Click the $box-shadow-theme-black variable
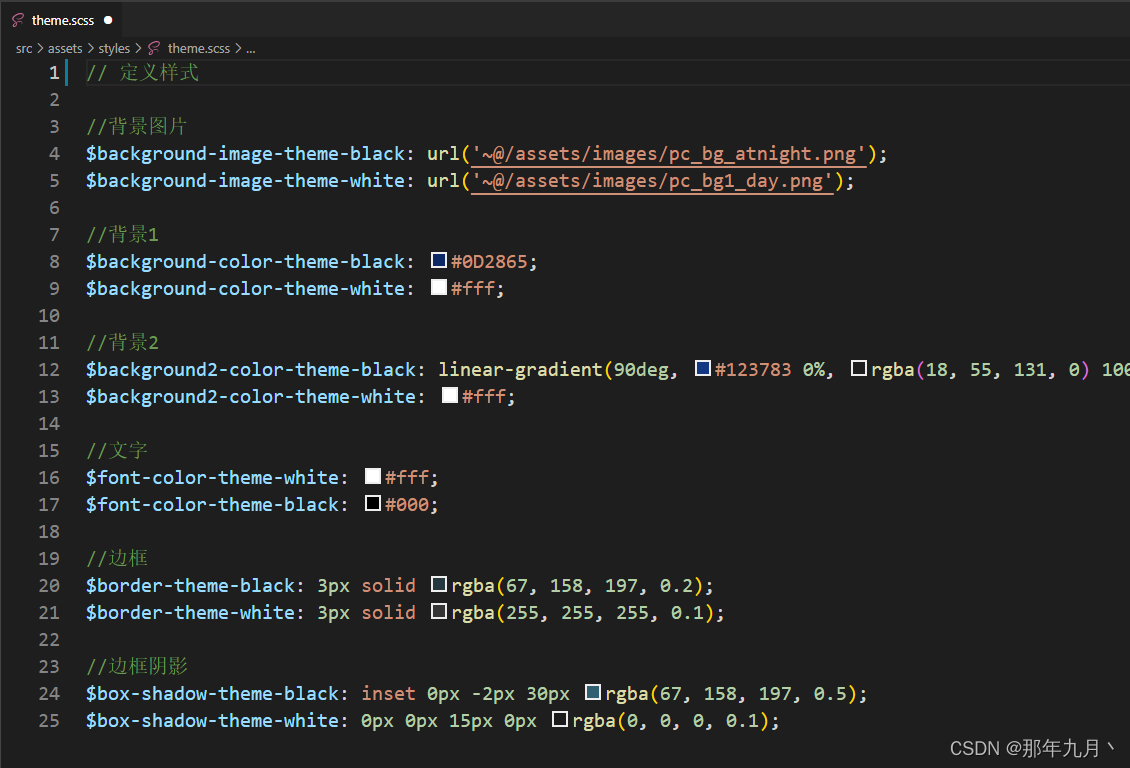1130x768 pixels. click(x=212, y=693)
